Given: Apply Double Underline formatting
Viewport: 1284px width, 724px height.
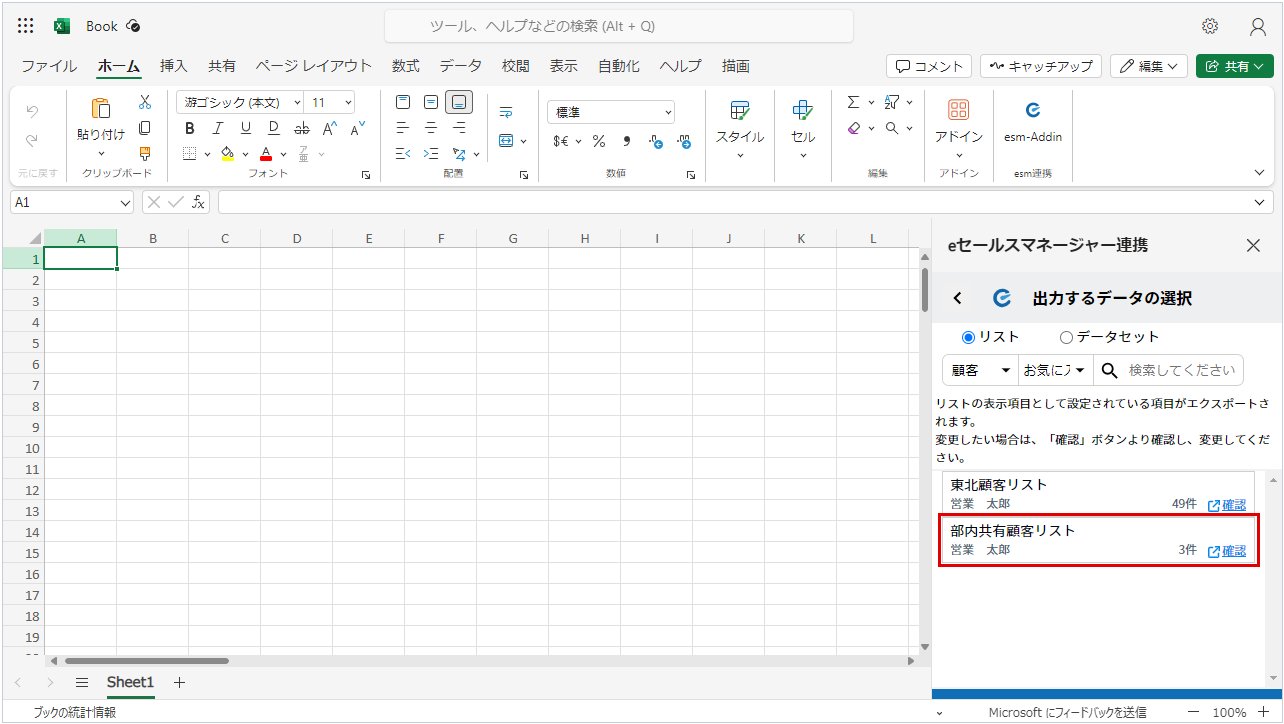Looking at the screenshot, I should 274,128.
